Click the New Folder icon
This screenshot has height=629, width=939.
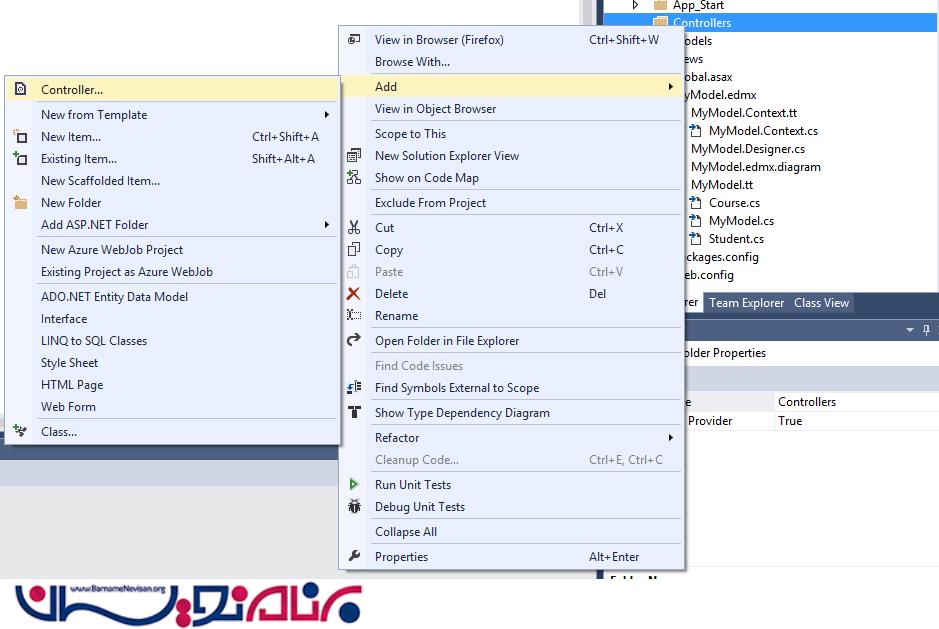click(20, 203)
